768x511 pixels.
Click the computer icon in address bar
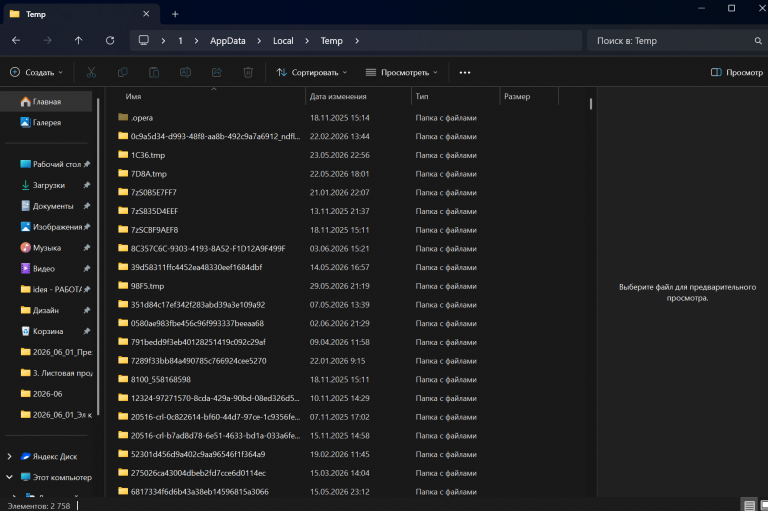point(144,40)
